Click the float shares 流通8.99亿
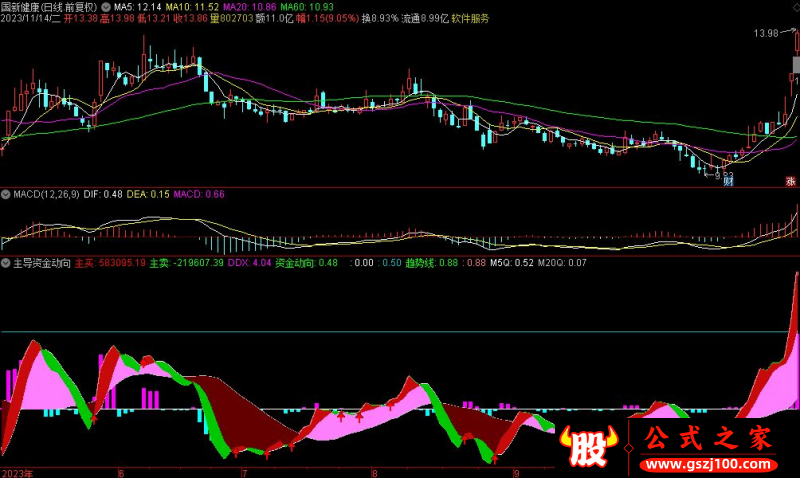Image resolution: width=800 pixels, height=478 pixels. pos(424,19)
